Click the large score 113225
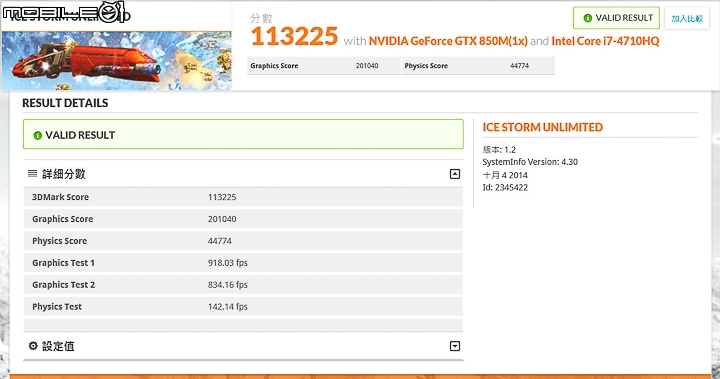The image size is (720, 379). point(294,36)
